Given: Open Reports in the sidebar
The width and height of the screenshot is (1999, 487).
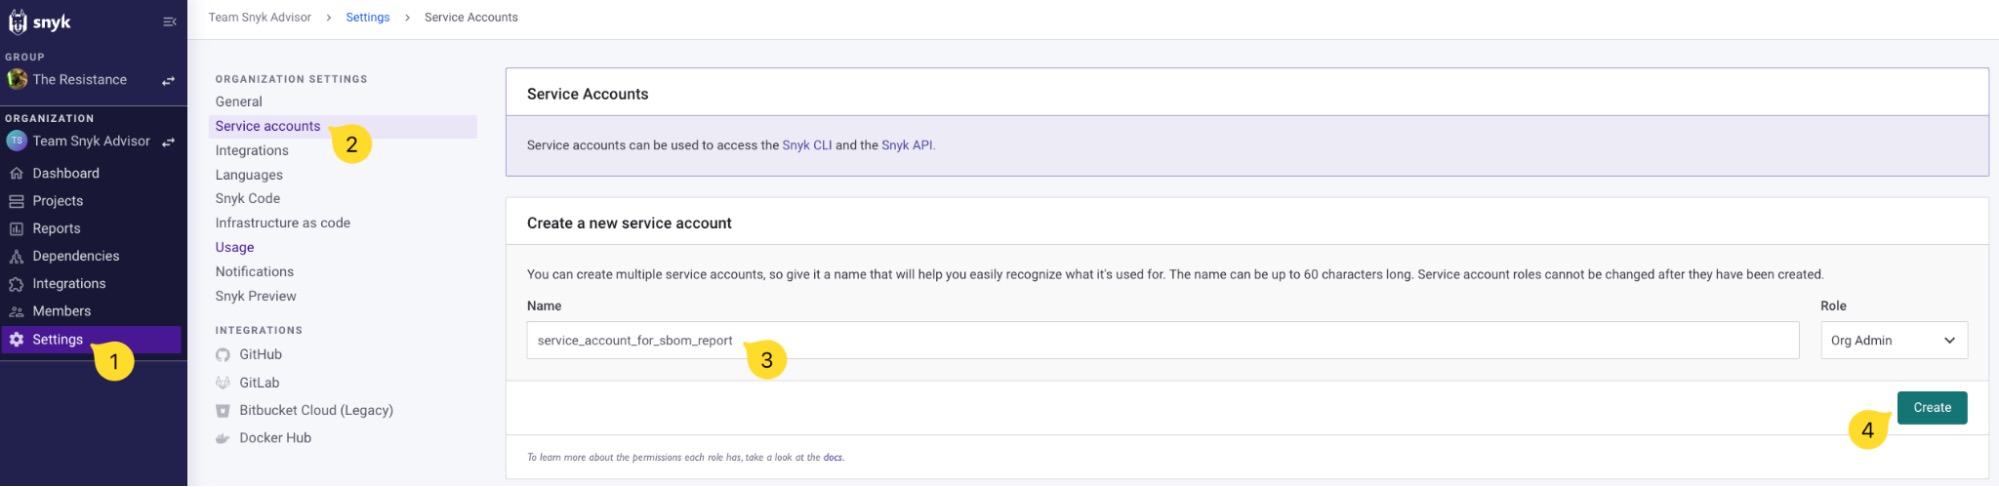Looking at the screenshot, I should (x=56, y=229).
